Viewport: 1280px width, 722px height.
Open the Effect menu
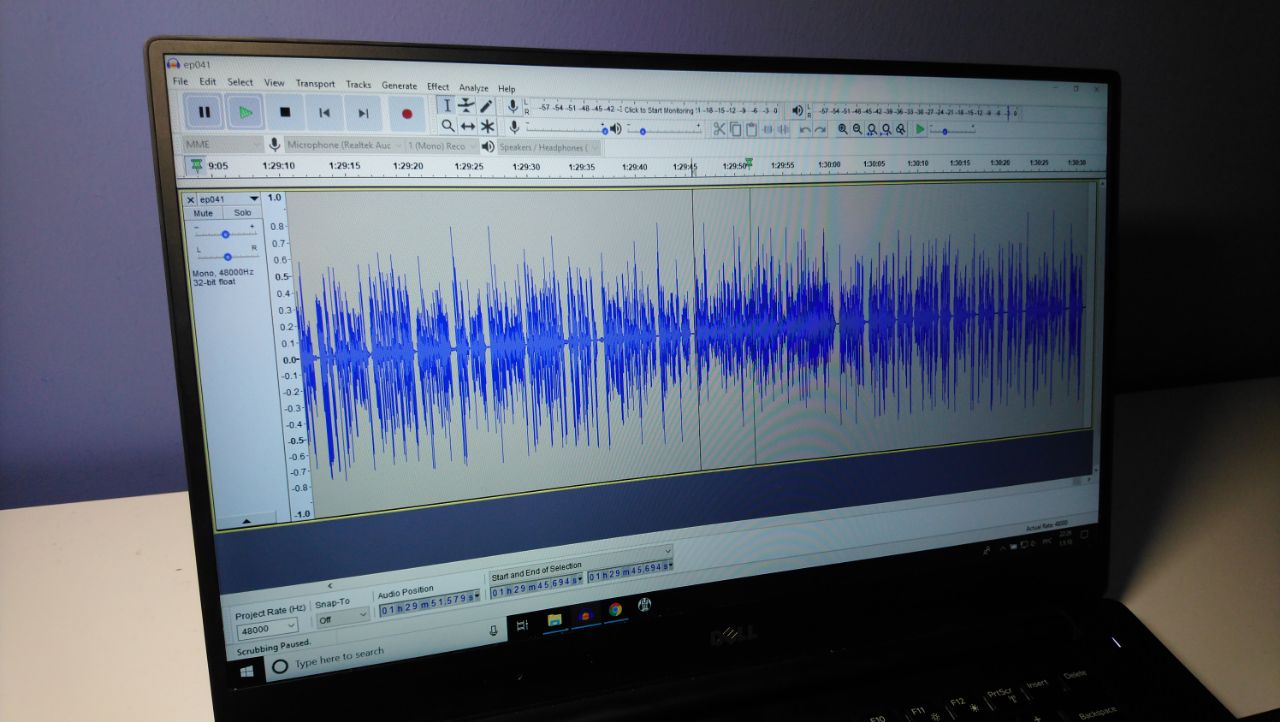[438, 87]
